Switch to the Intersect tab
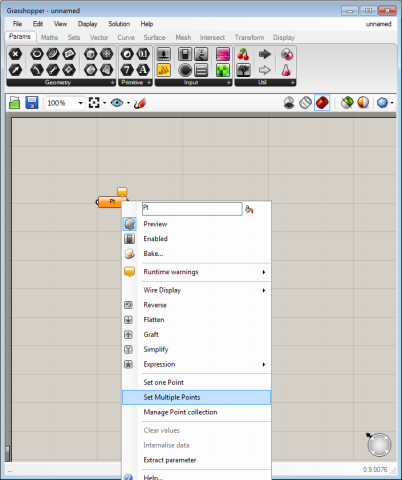 pos(212,37)
